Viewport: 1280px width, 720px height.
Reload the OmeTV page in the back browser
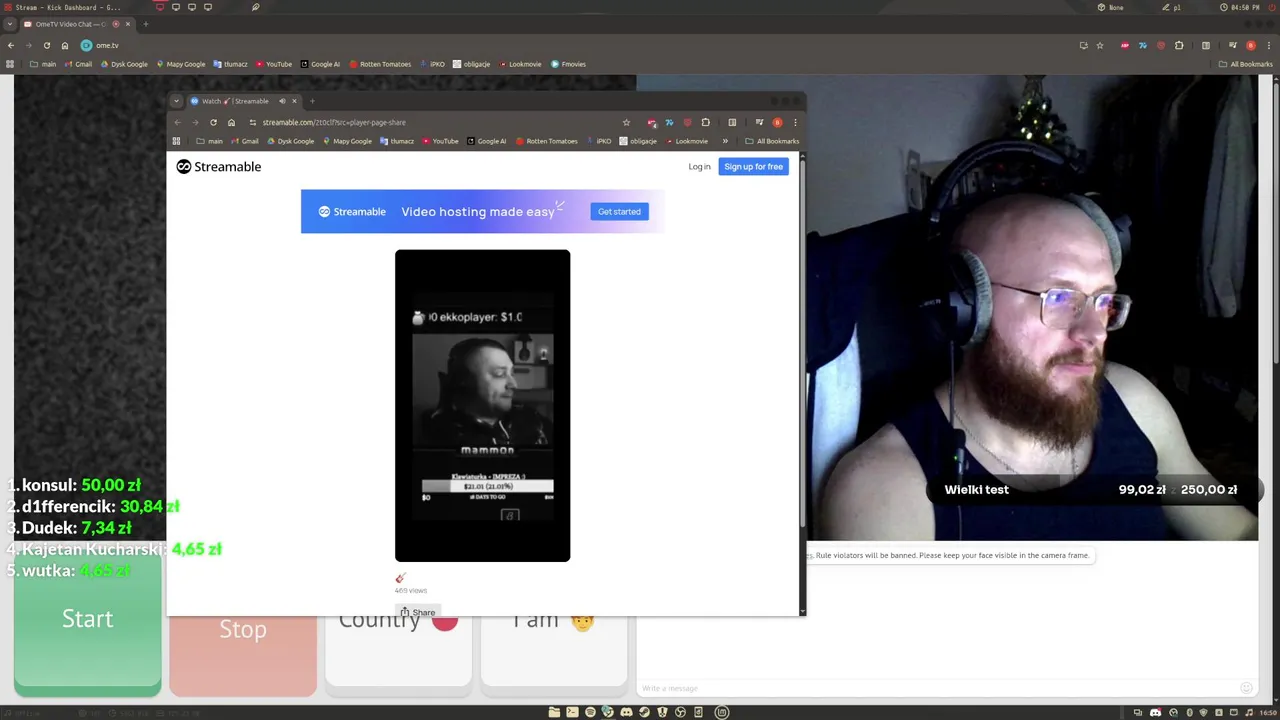click(47, 45)
